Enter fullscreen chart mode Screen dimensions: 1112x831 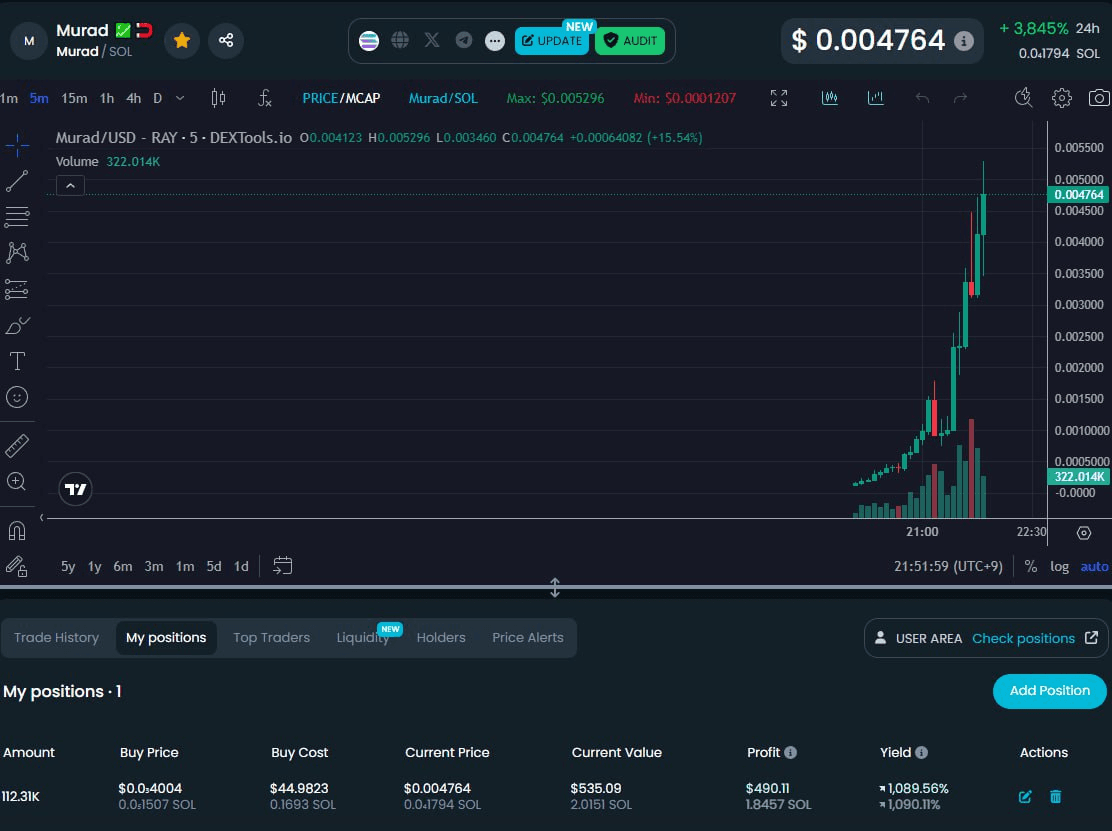pos(779,99)
